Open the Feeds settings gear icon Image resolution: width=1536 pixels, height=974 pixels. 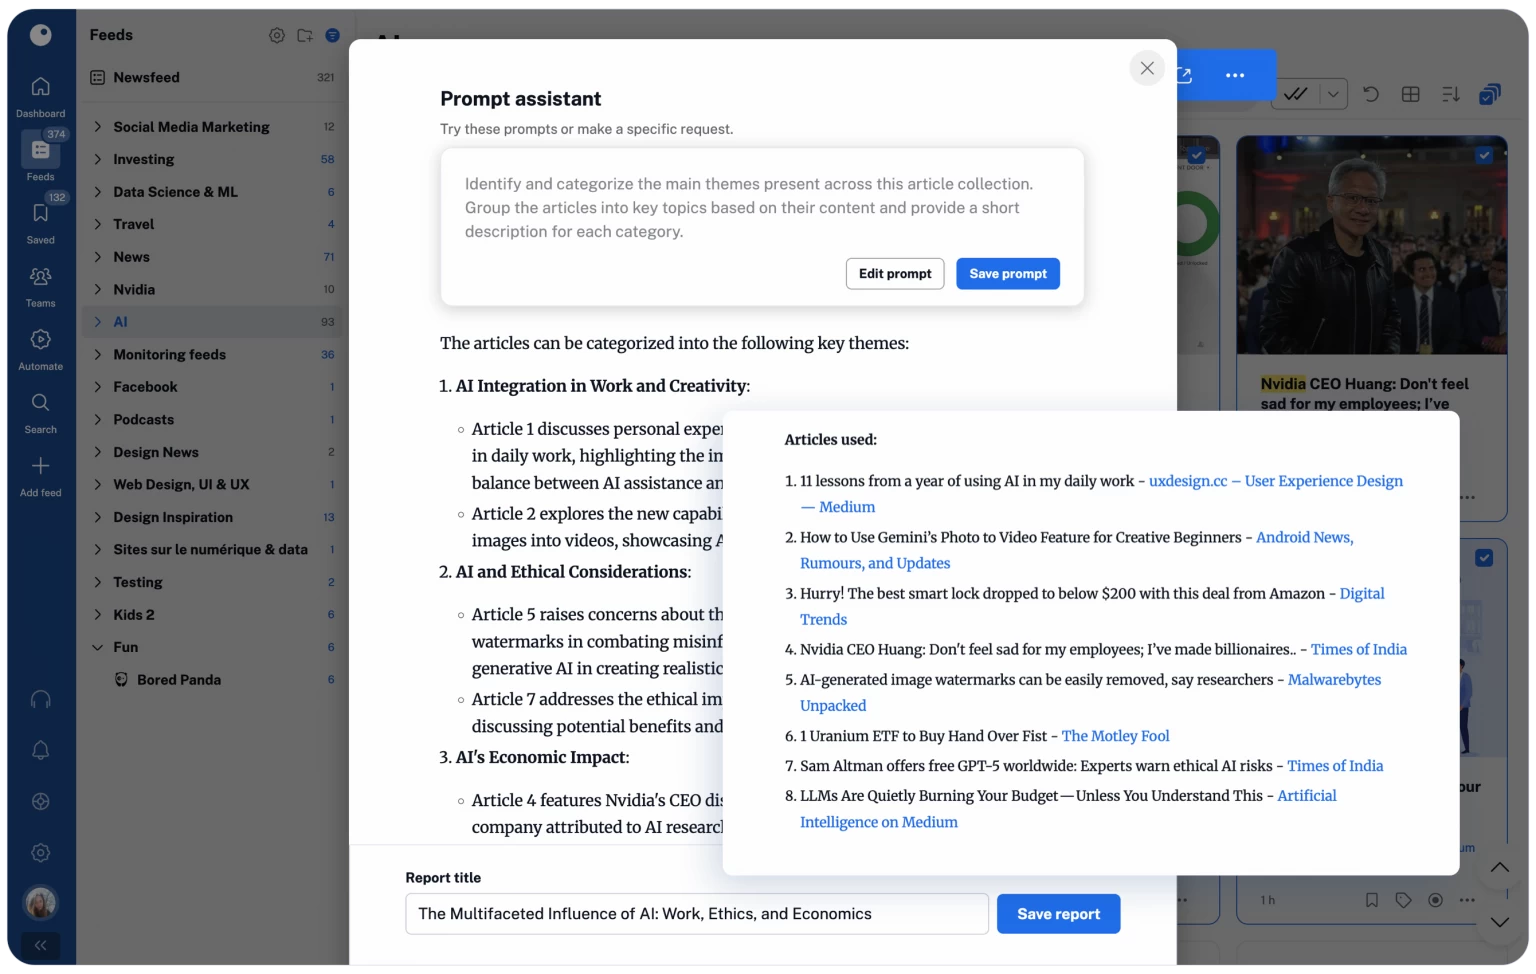pos(276,34)
